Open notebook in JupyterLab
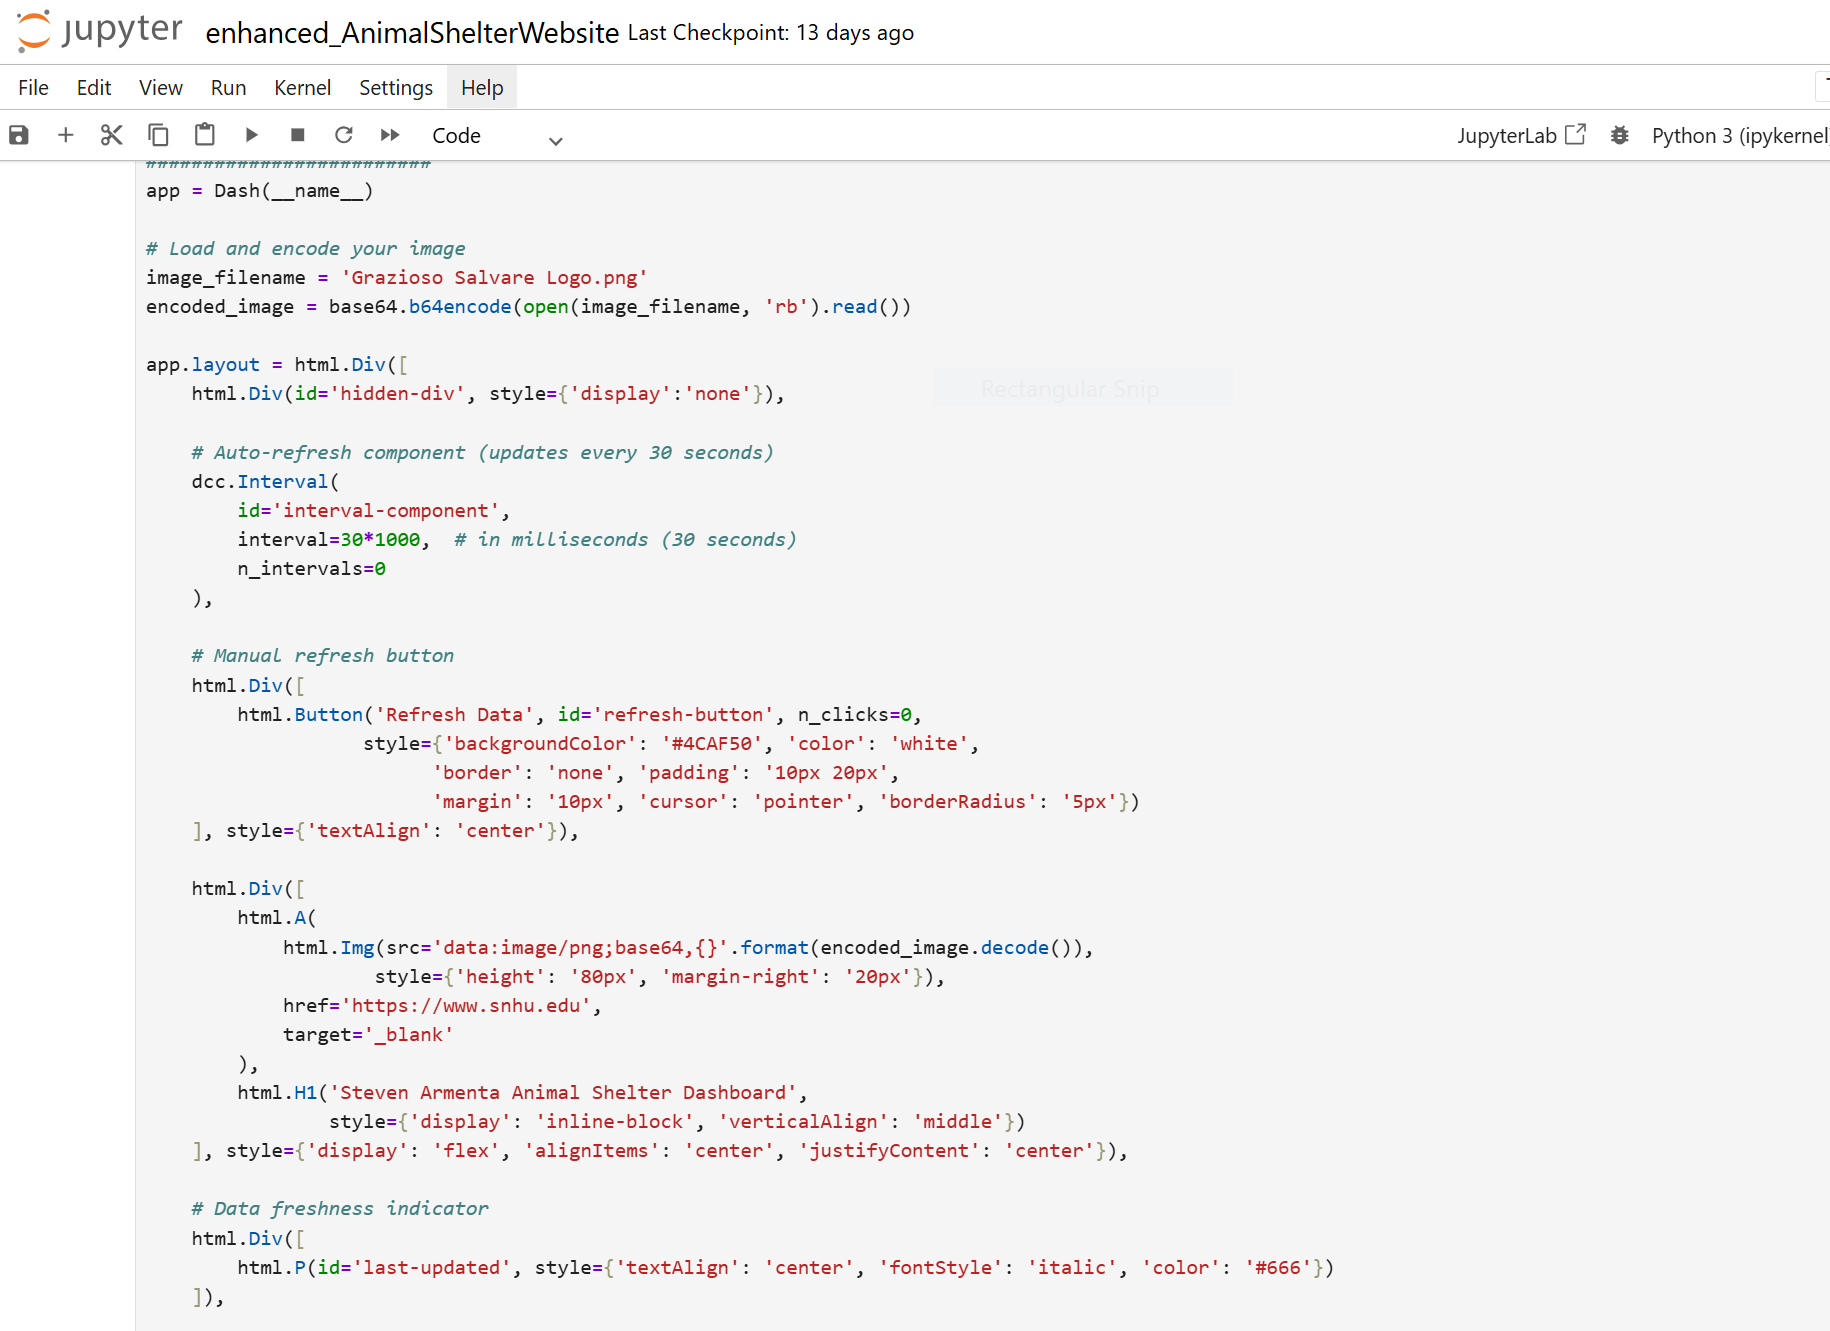The height and width of the screenshot is (1331, 1830). coord(1521,135)
